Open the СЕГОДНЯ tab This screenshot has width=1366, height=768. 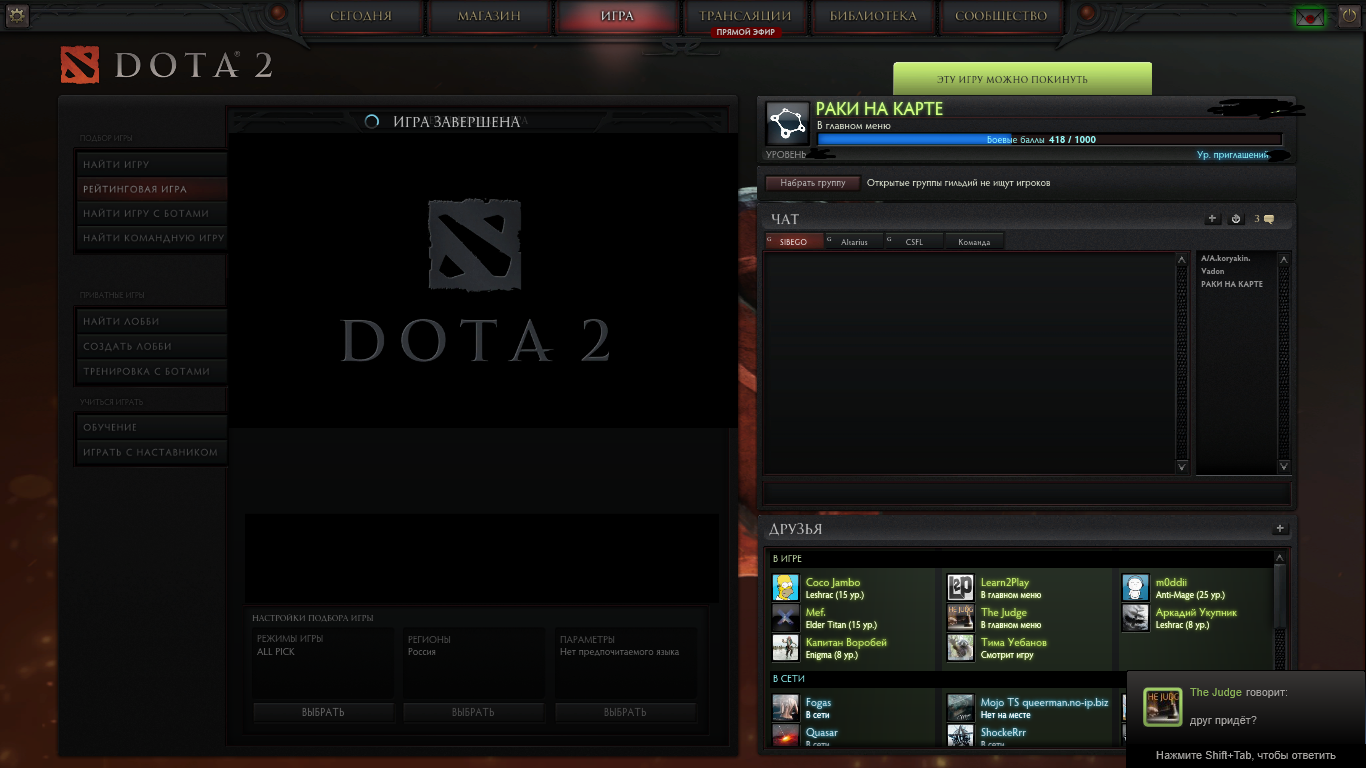(361, 16)
